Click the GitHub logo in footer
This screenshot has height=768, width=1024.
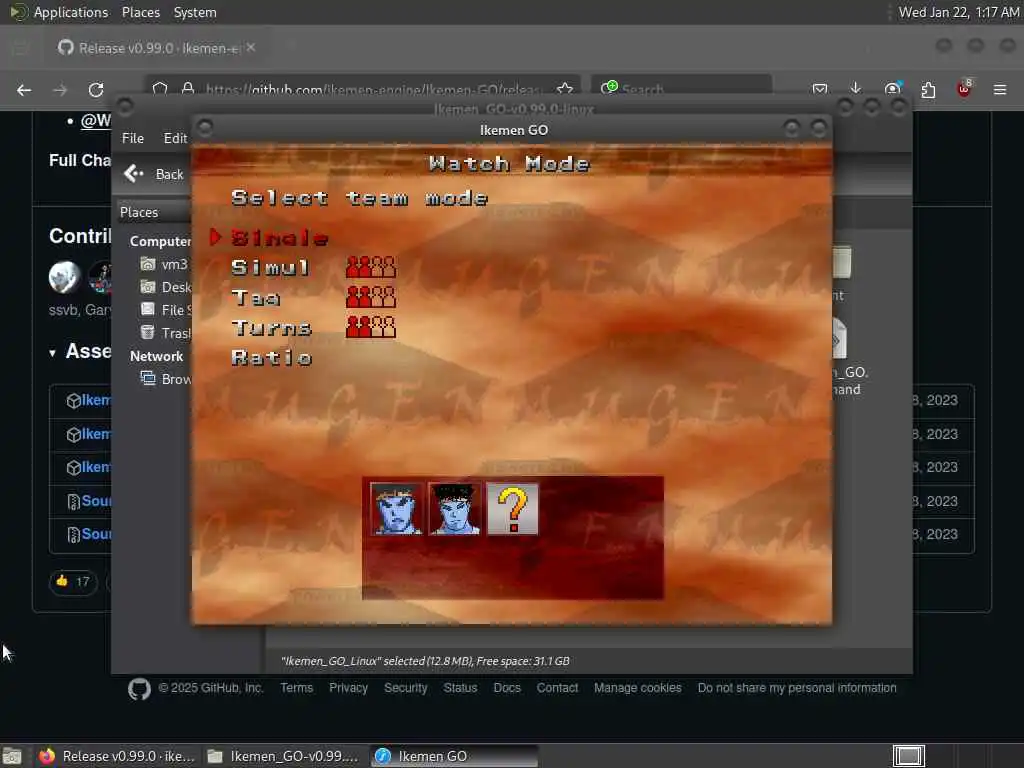click(x=139, y=689)
